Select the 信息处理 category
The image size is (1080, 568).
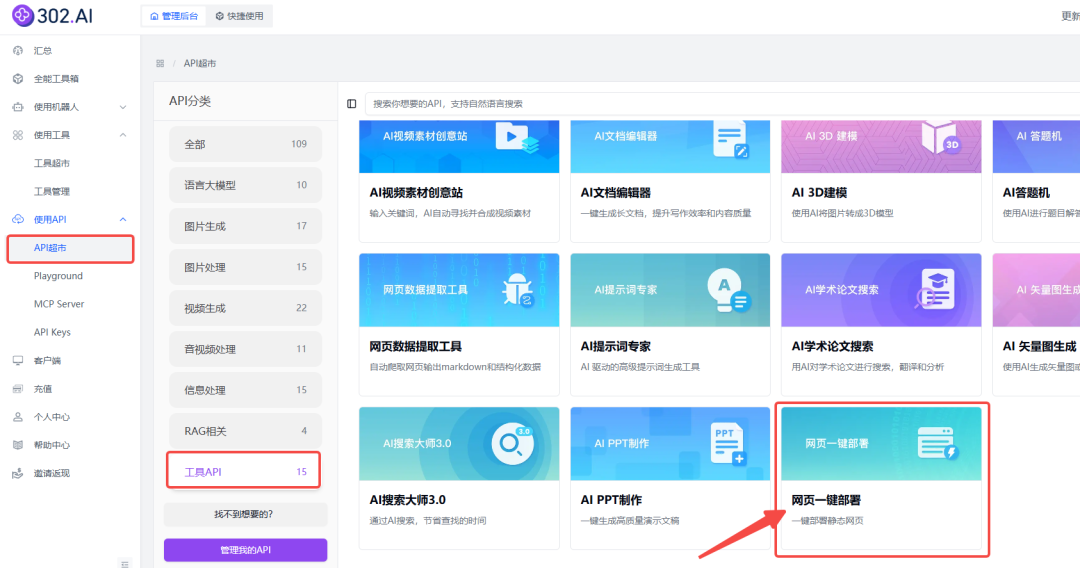click(x=245, y=390)
